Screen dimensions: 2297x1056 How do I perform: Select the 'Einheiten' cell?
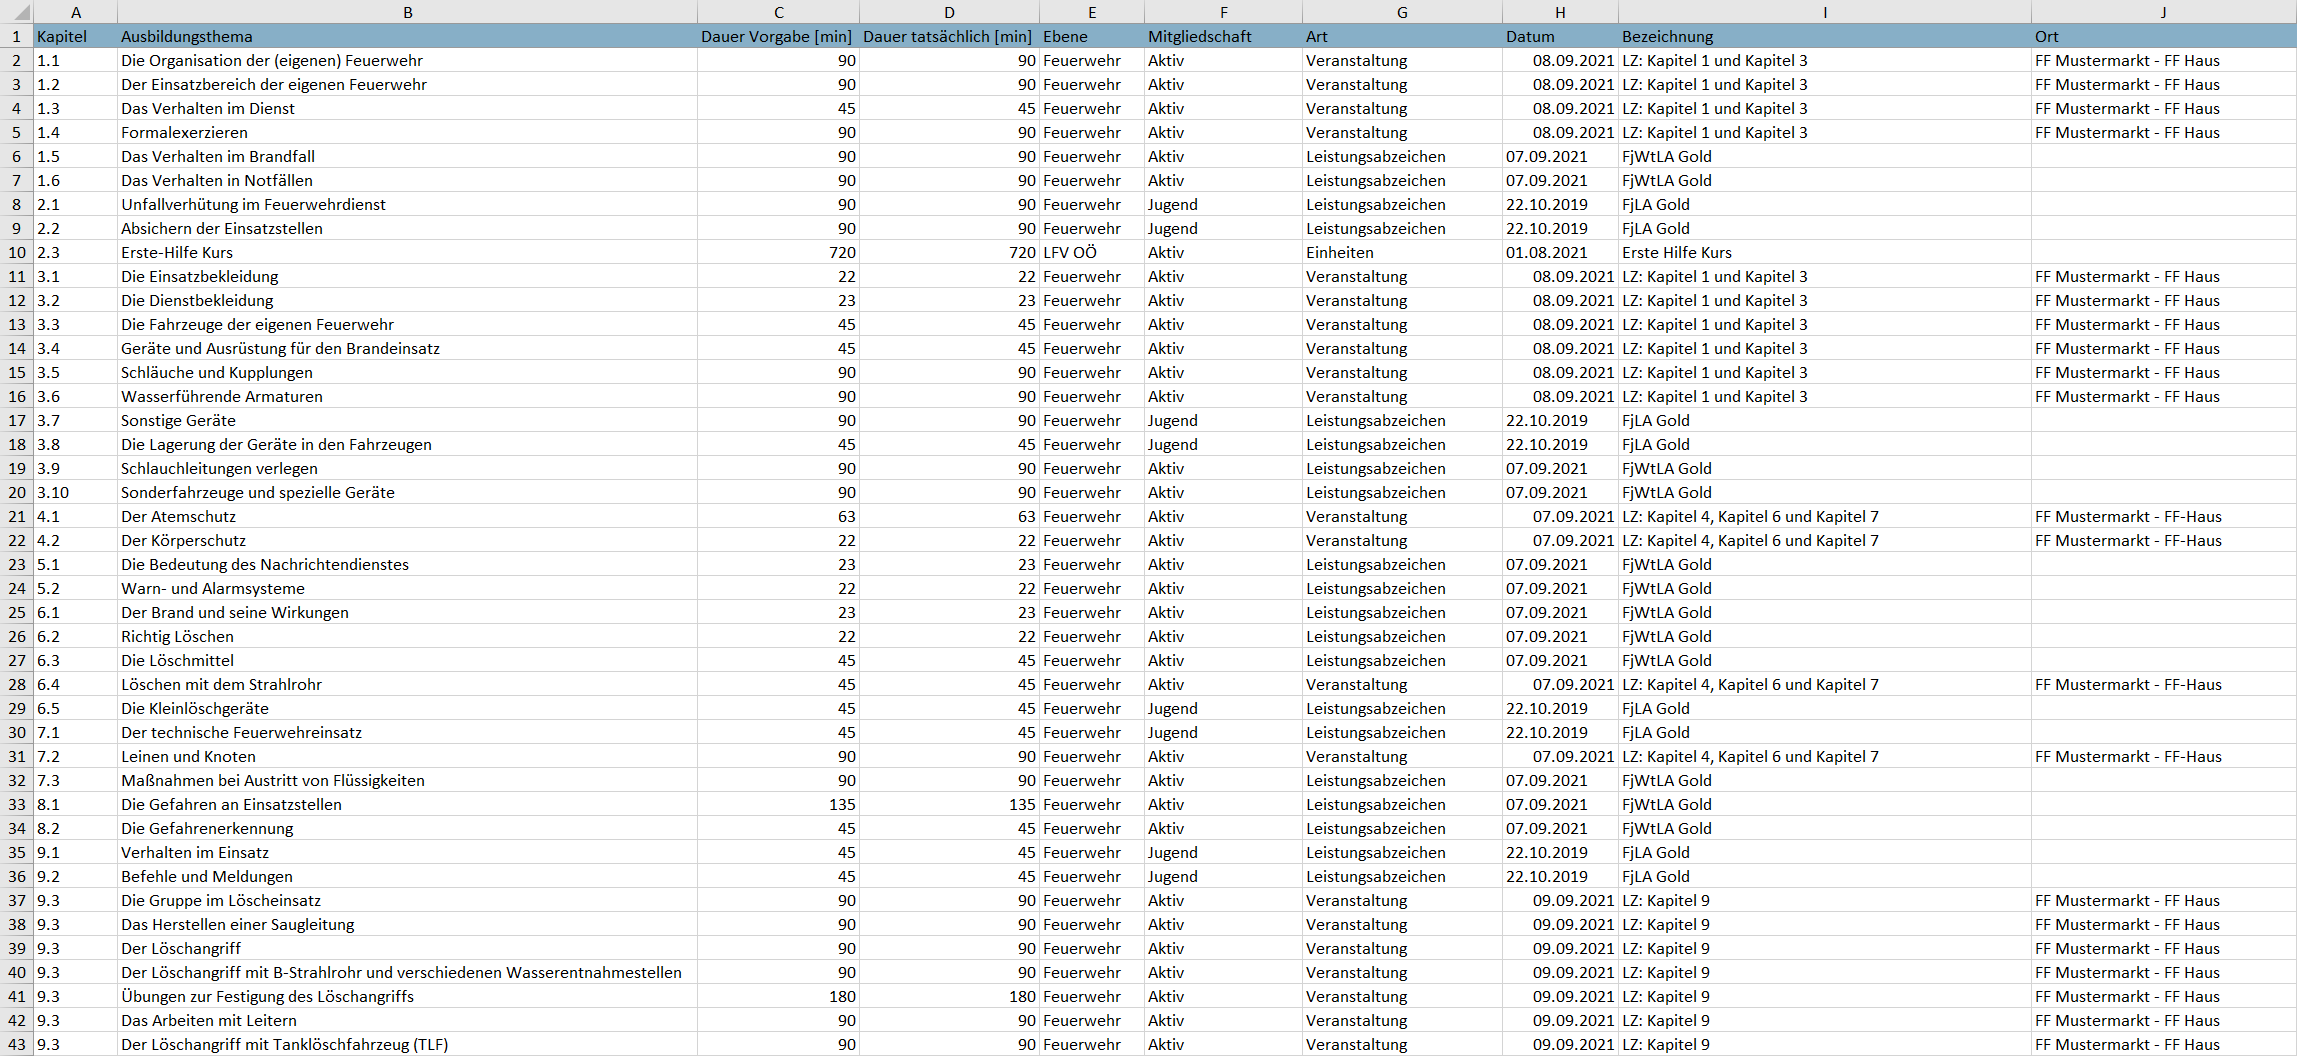tap(1402, 252)
